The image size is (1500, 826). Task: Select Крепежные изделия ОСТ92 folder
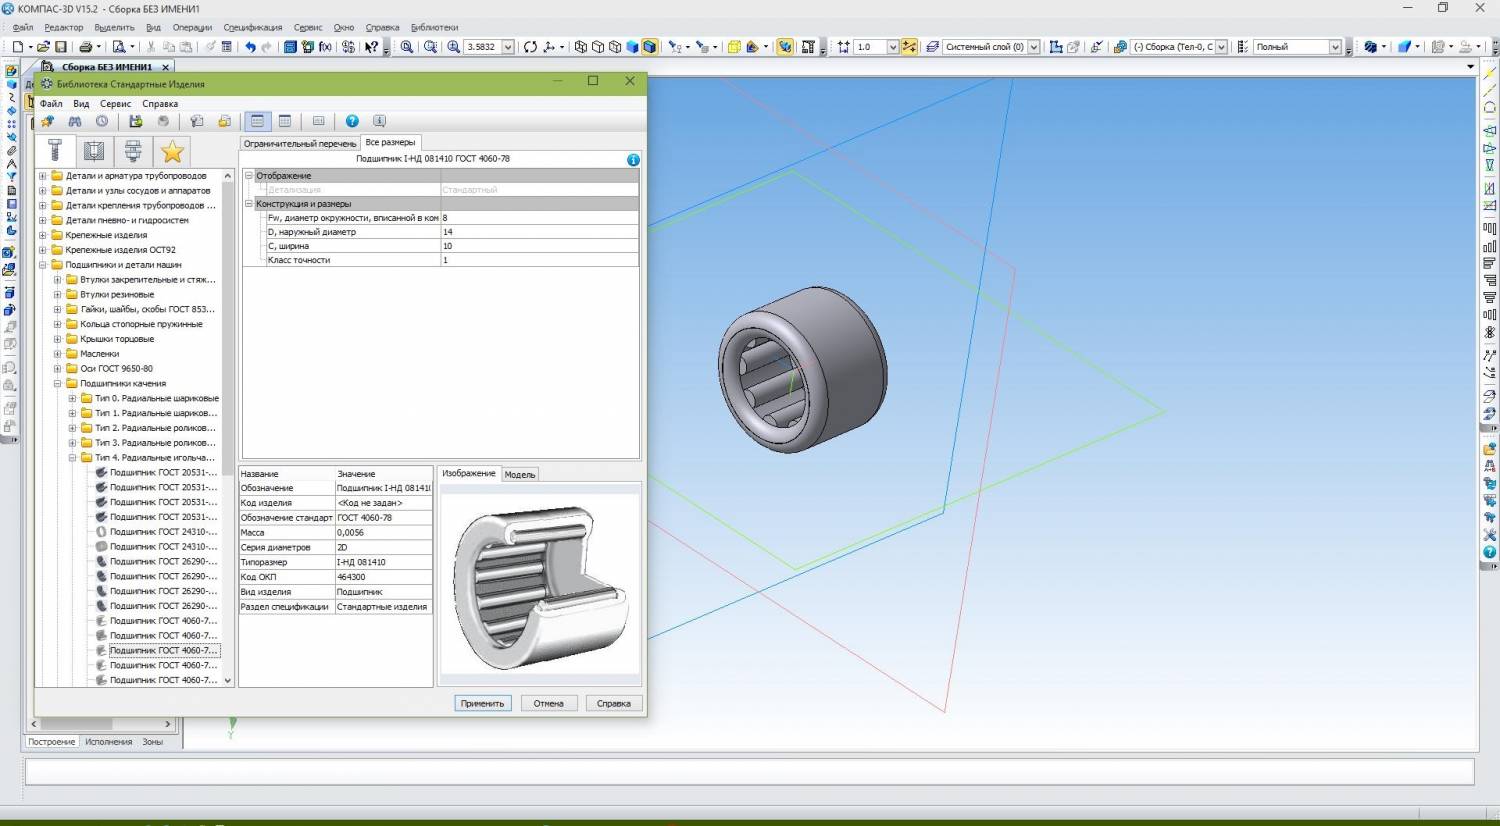point(120,250)
